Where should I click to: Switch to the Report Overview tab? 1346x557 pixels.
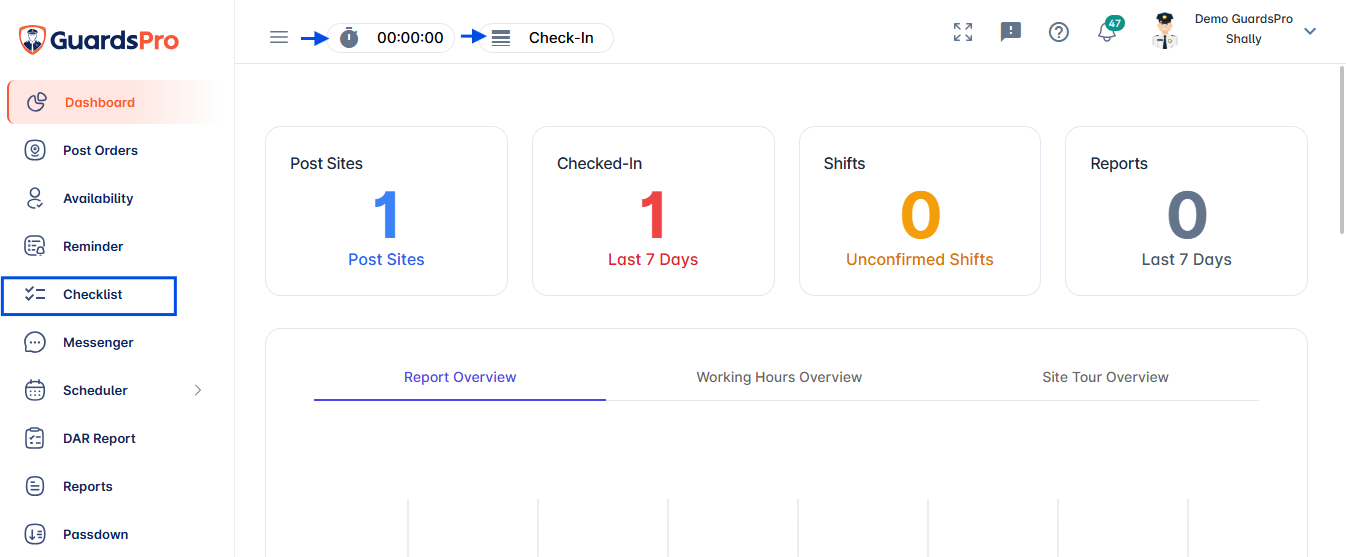point(460,377)
